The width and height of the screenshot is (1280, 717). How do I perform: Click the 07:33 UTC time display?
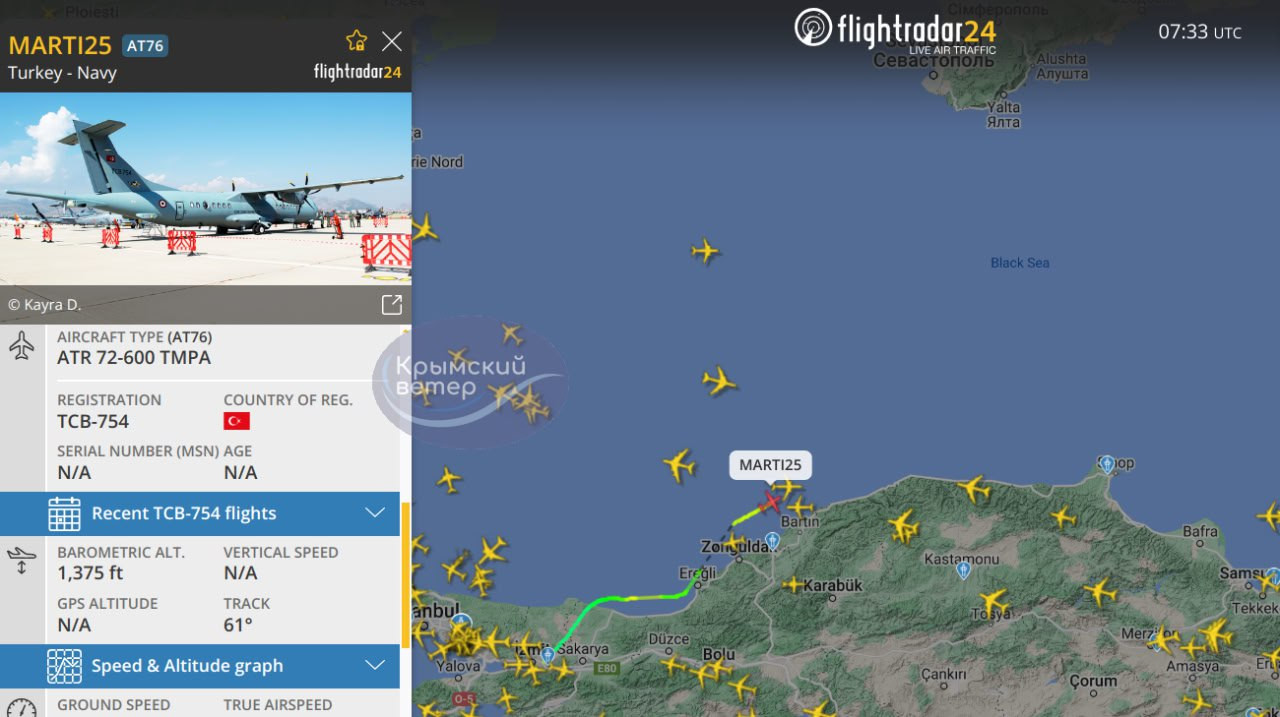[1199, 32]
